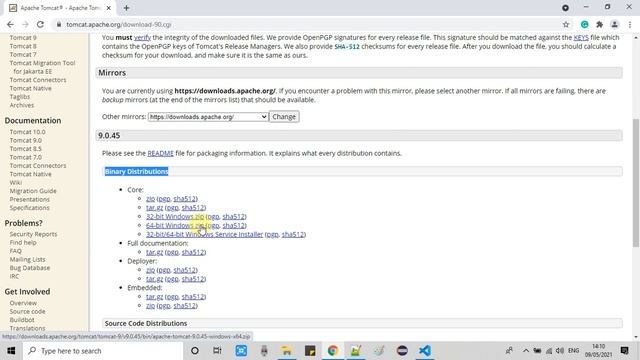The height and width of the screenshot is (360, 640).
Task: Open the KEYS file link
Action: tap(581, 38)
